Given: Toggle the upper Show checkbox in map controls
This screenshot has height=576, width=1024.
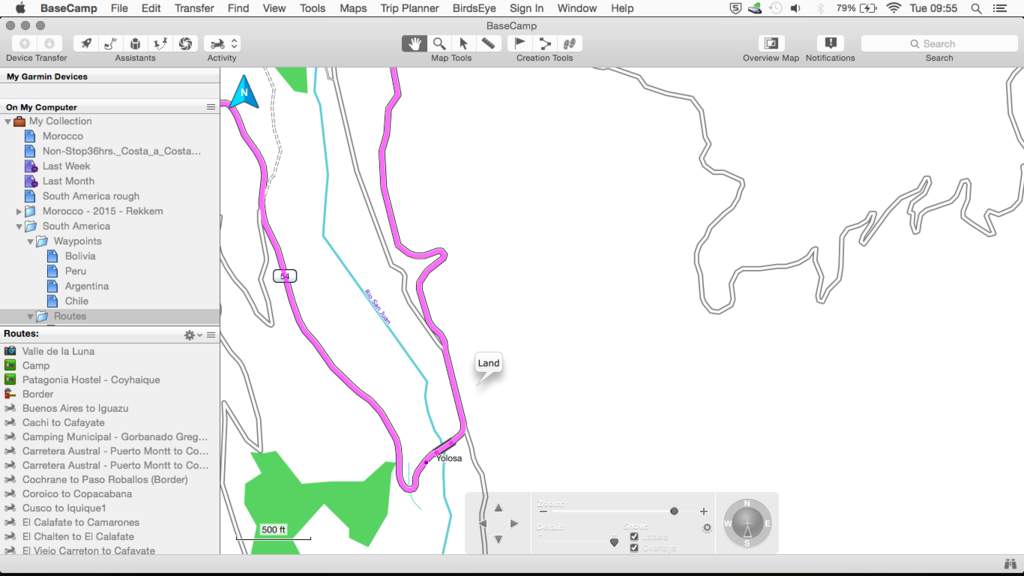Looking at the screenshot, I should pos(633,537).
